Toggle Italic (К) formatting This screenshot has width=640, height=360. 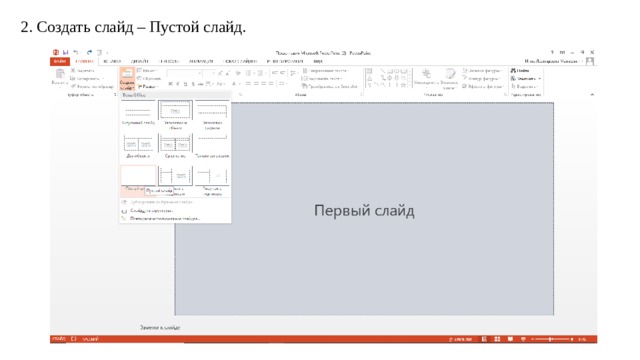[x=178, y=84]
